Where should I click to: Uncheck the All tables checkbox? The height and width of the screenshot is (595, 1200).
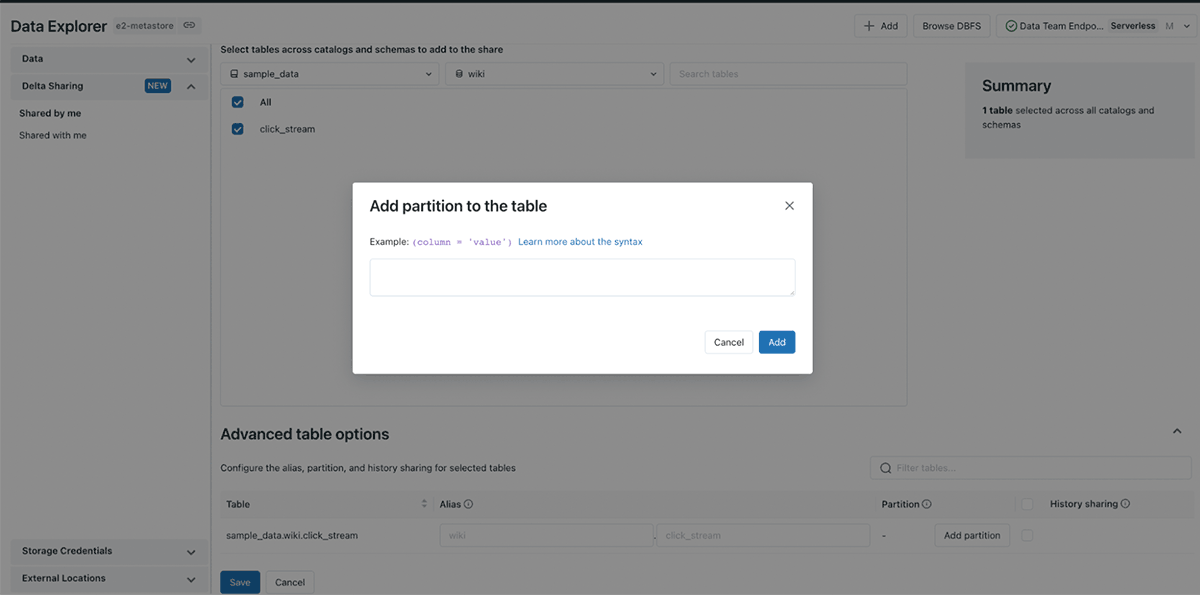237,101
